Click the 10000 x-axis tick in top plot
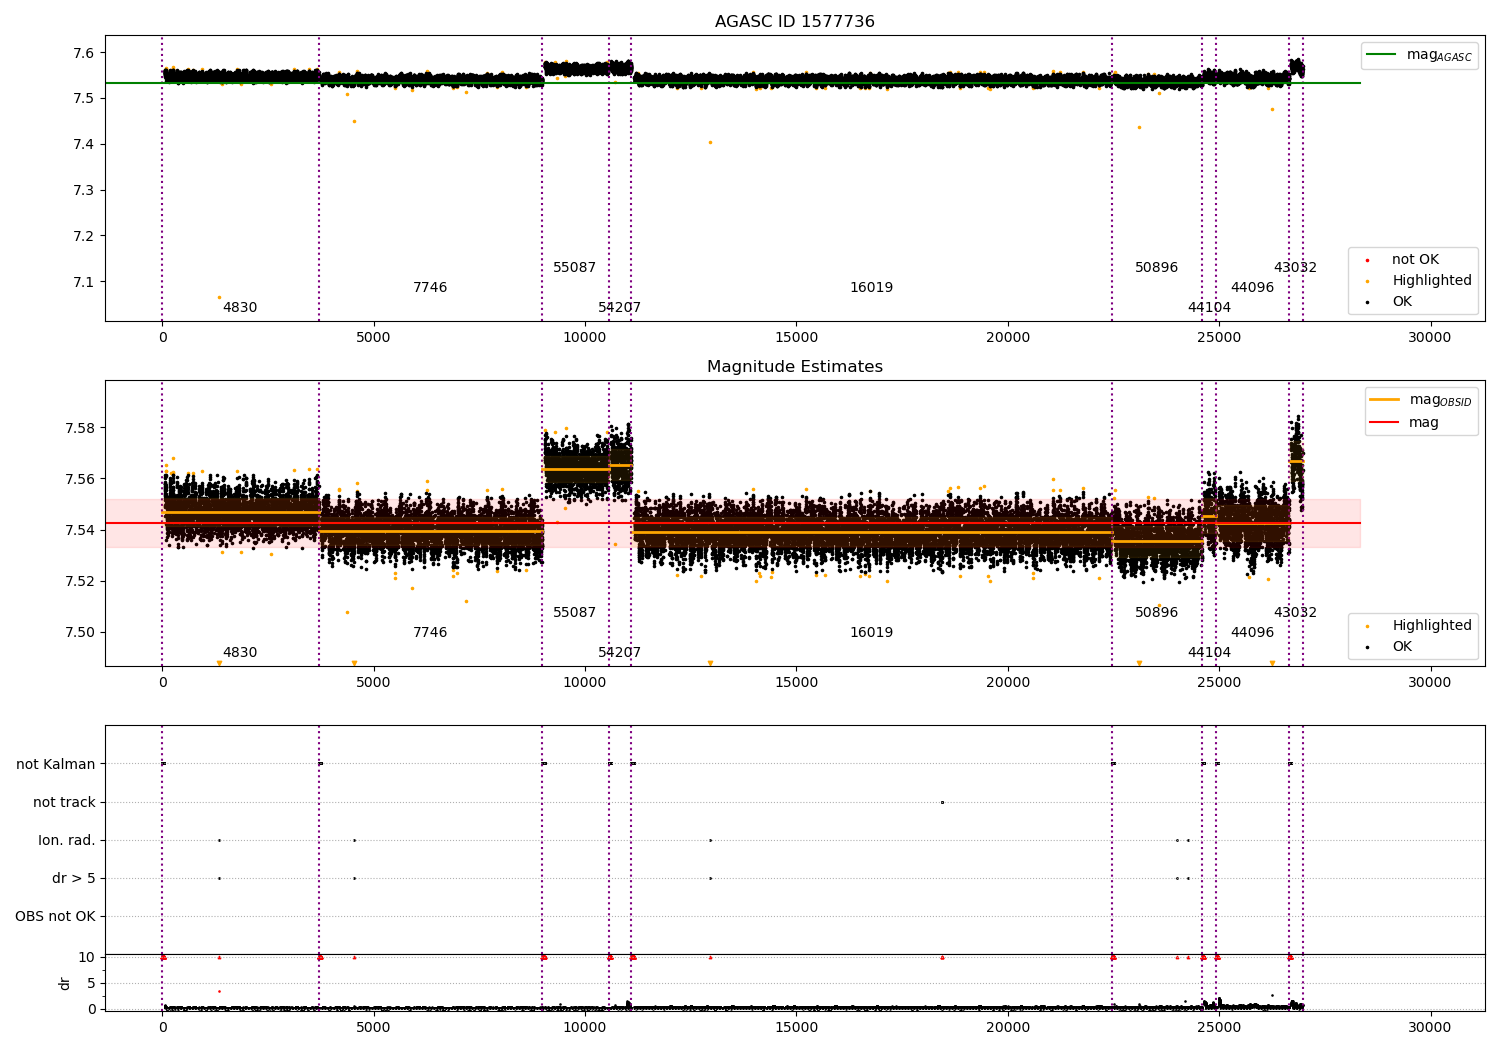This screenshot has width=1500, height=1050. (x=585, y=338)
